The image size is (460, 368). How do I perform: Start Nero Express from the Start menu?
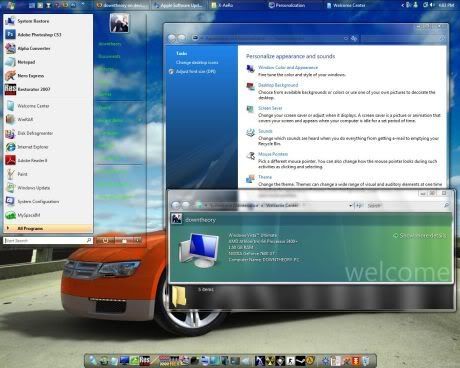(x=48, y=76)
